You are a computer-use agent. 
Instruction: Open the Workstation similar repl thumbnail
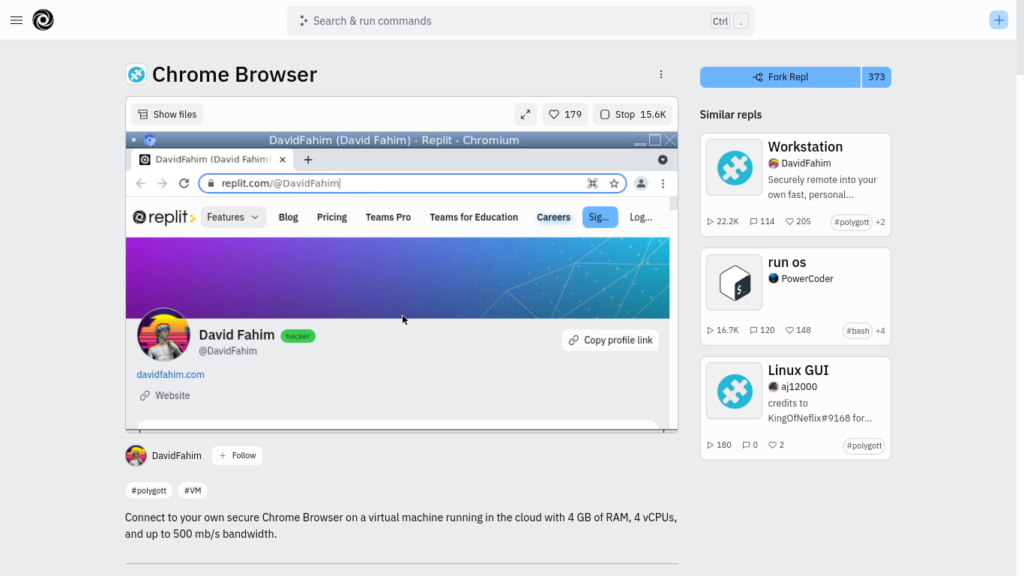tap(734, 167)
